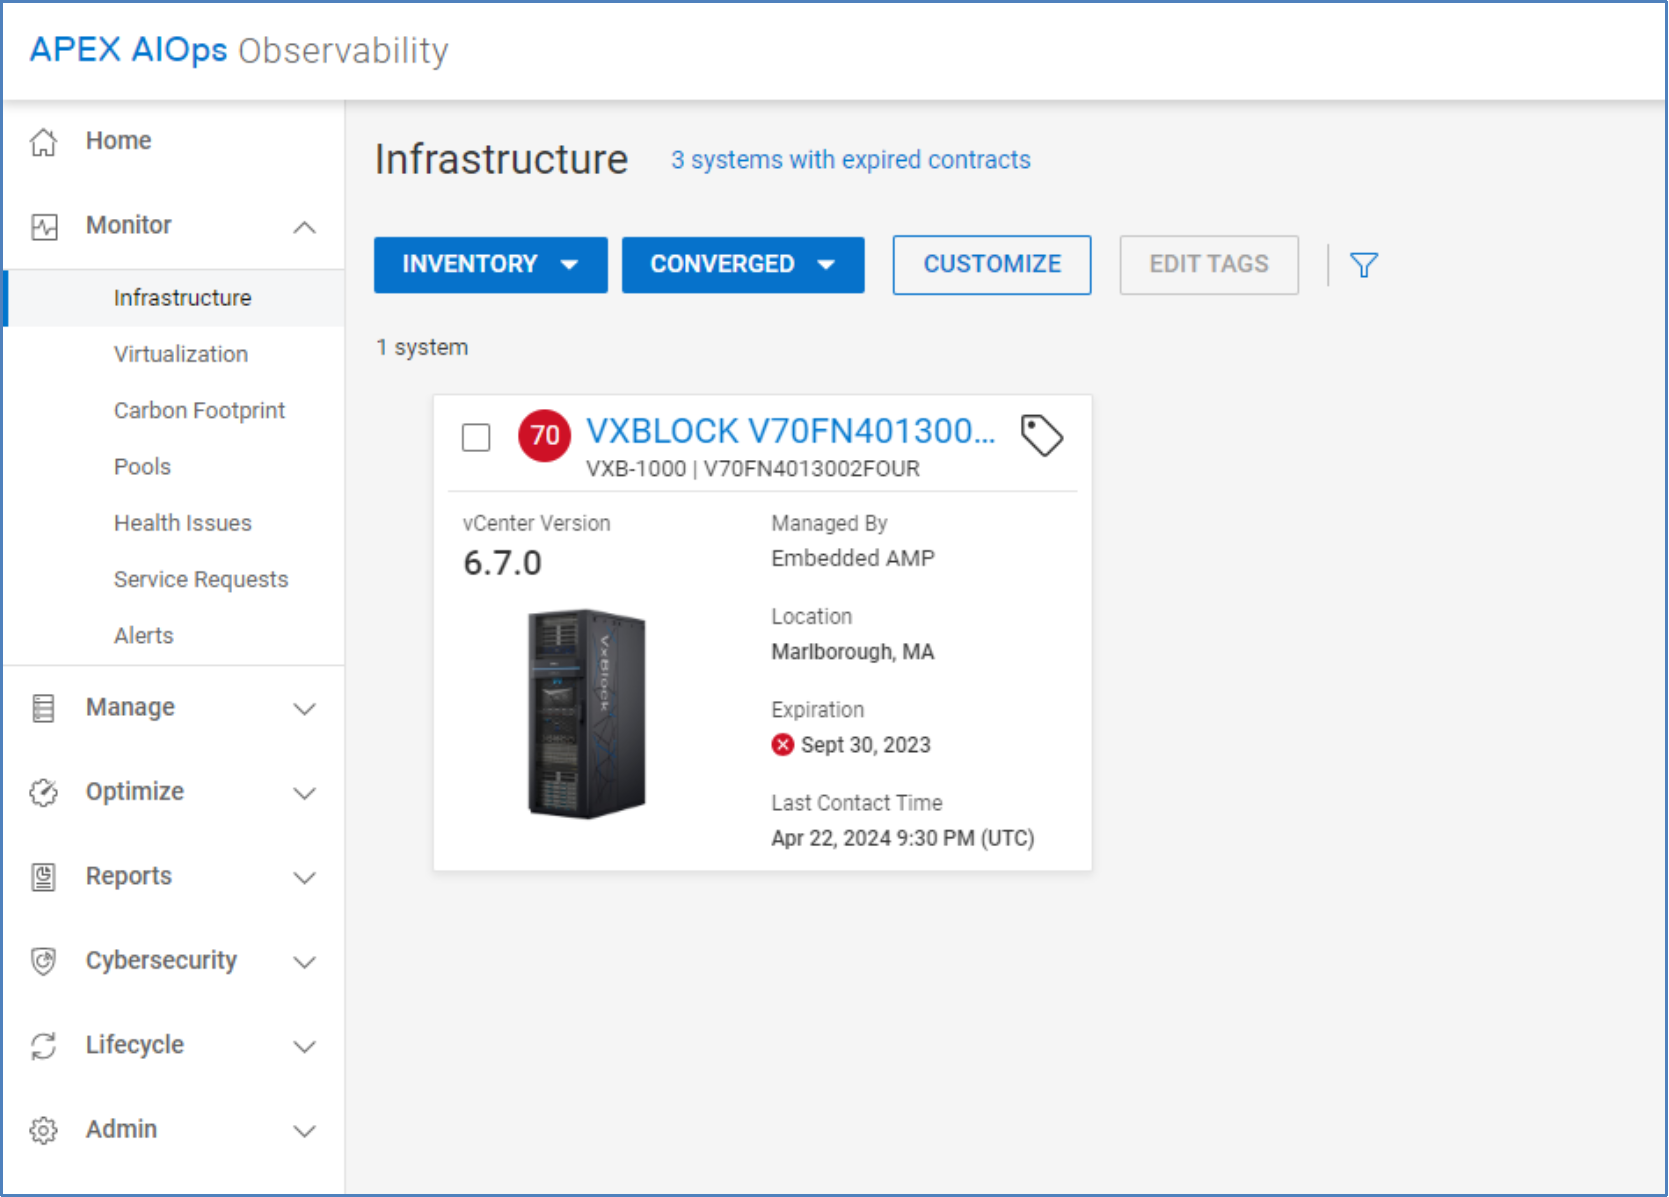Click the Reports menu label
The width and height of the screenshot is (1669, 1197).
129,876
